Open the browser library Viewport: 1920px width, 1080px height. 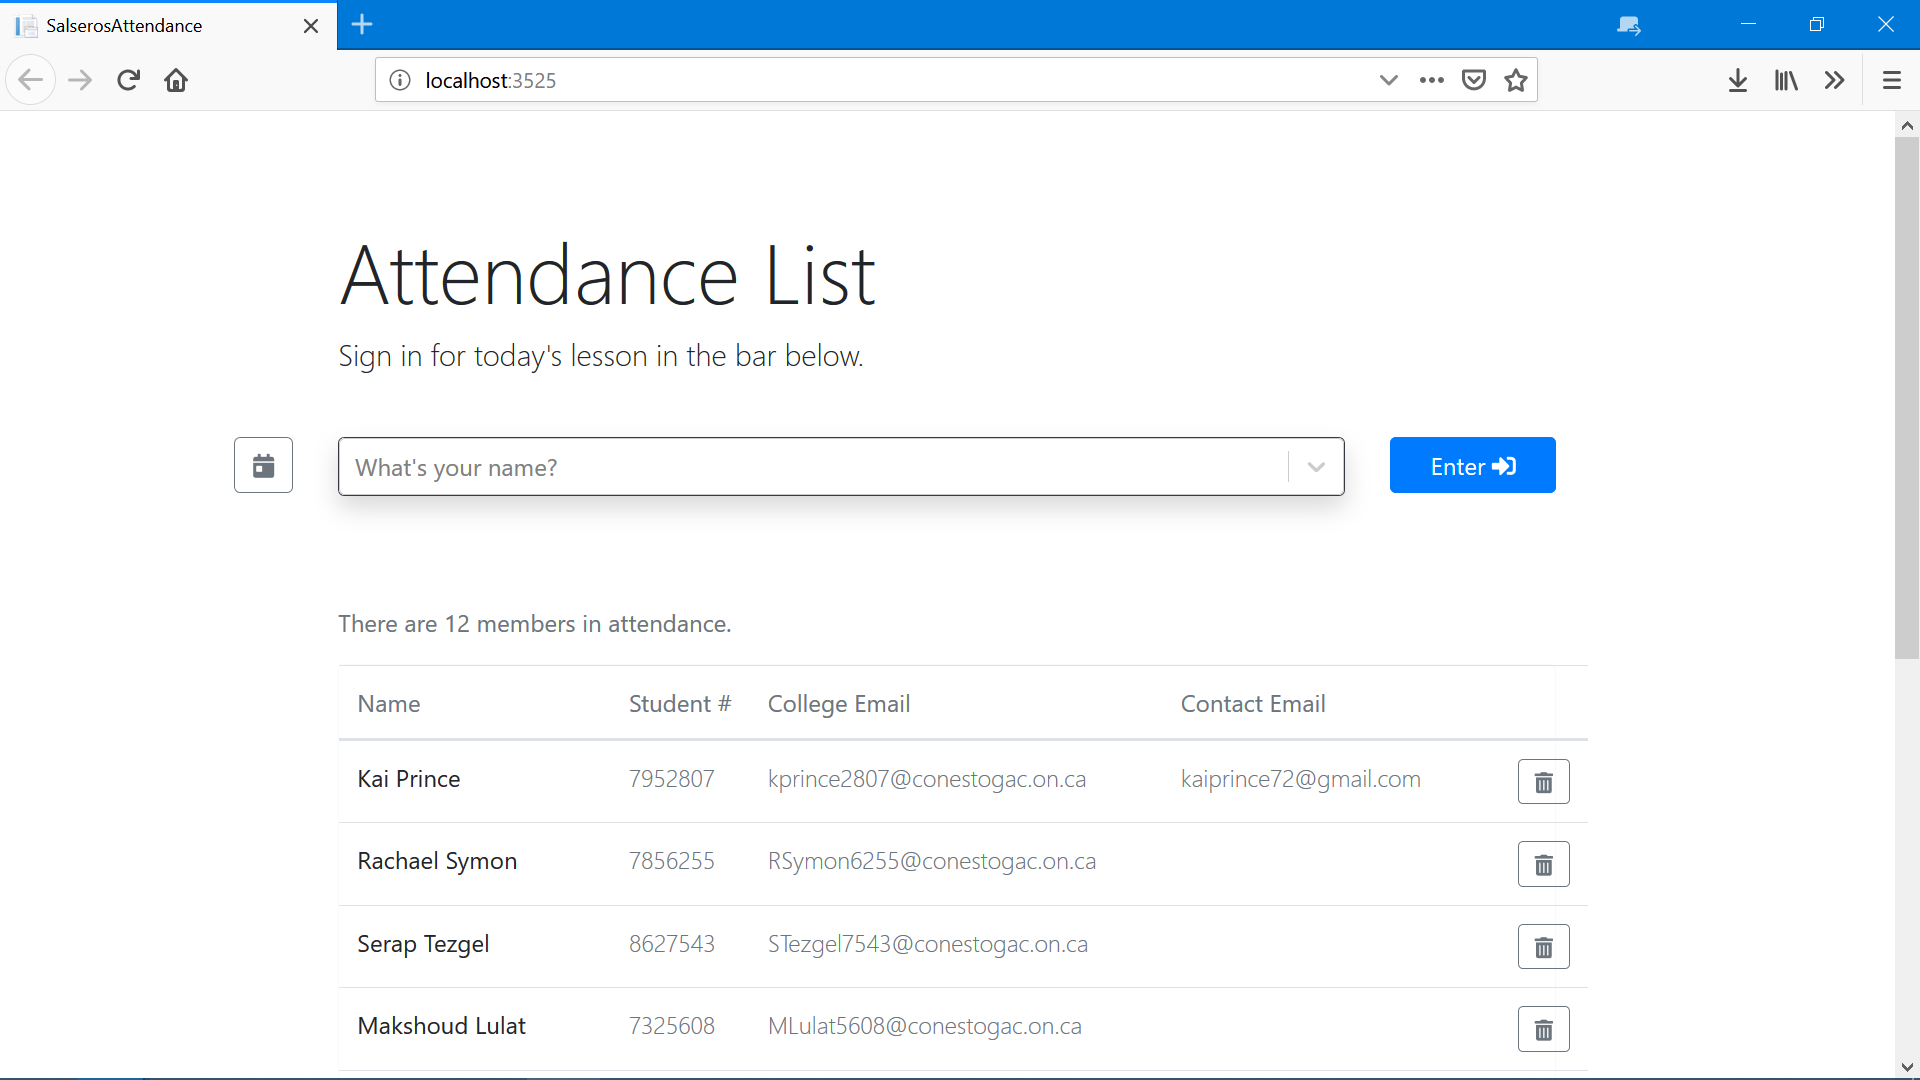coord(1786,80)
